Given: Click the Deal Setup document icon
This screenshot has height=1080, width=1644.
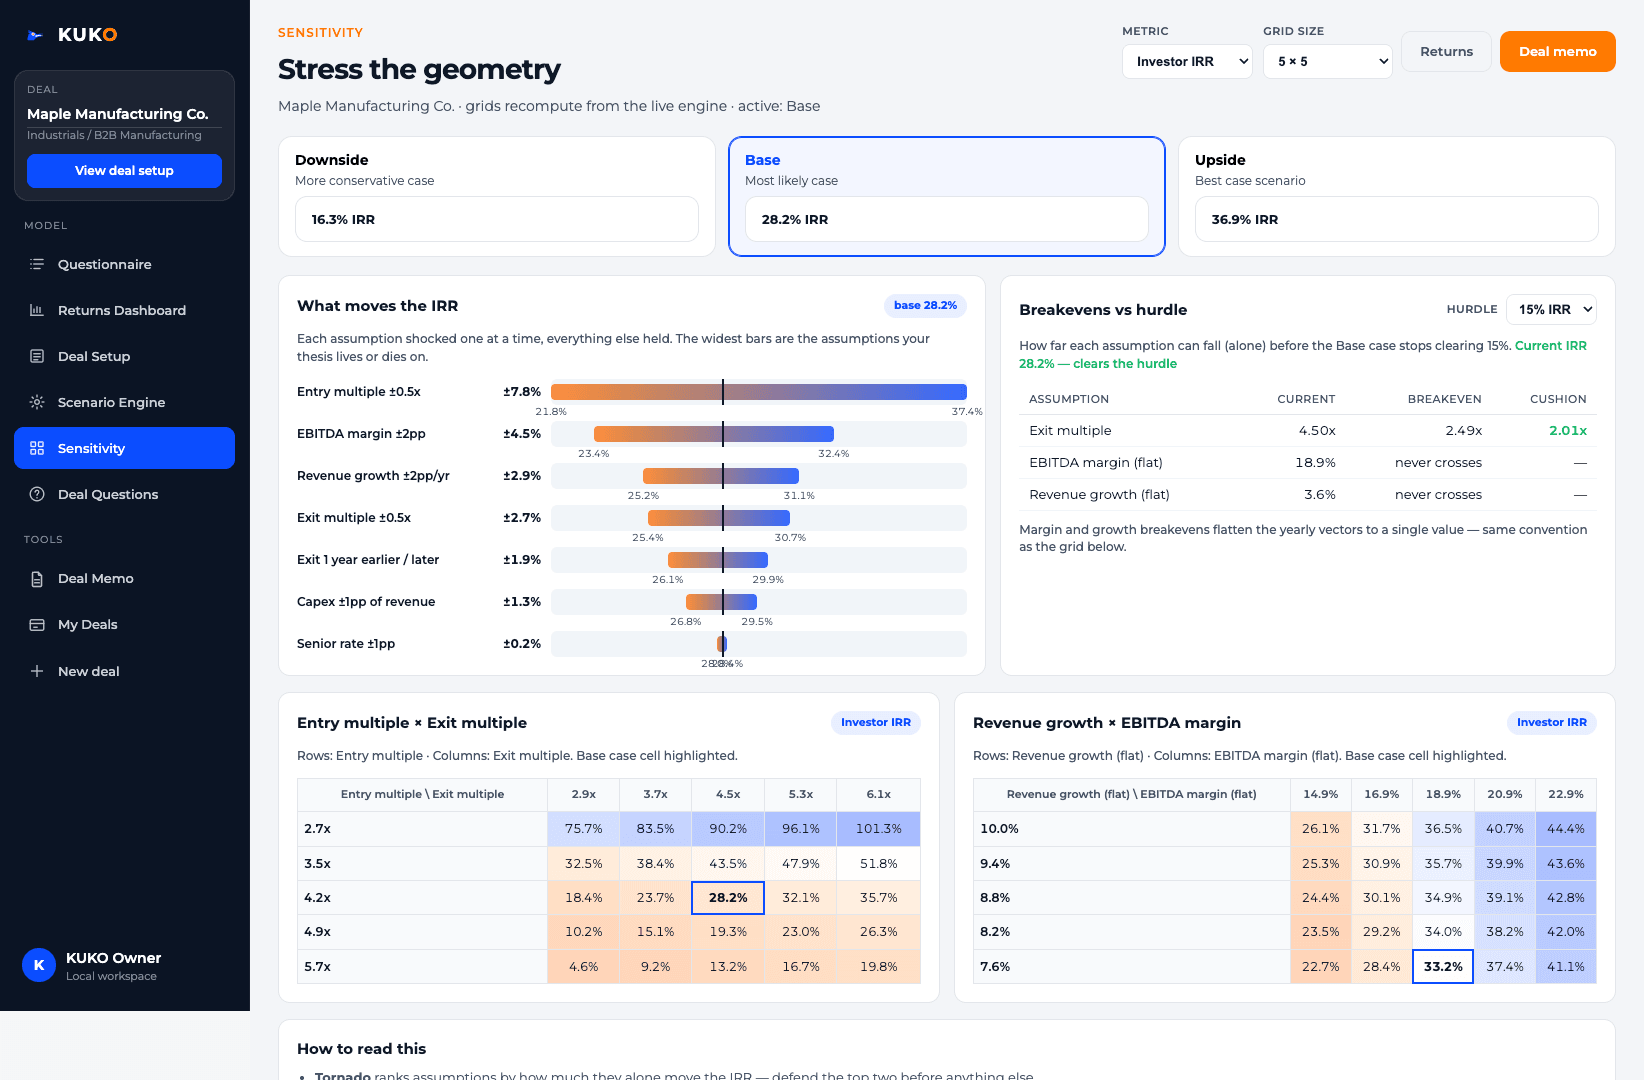Looking at the screenshot, I should [37, 356].
